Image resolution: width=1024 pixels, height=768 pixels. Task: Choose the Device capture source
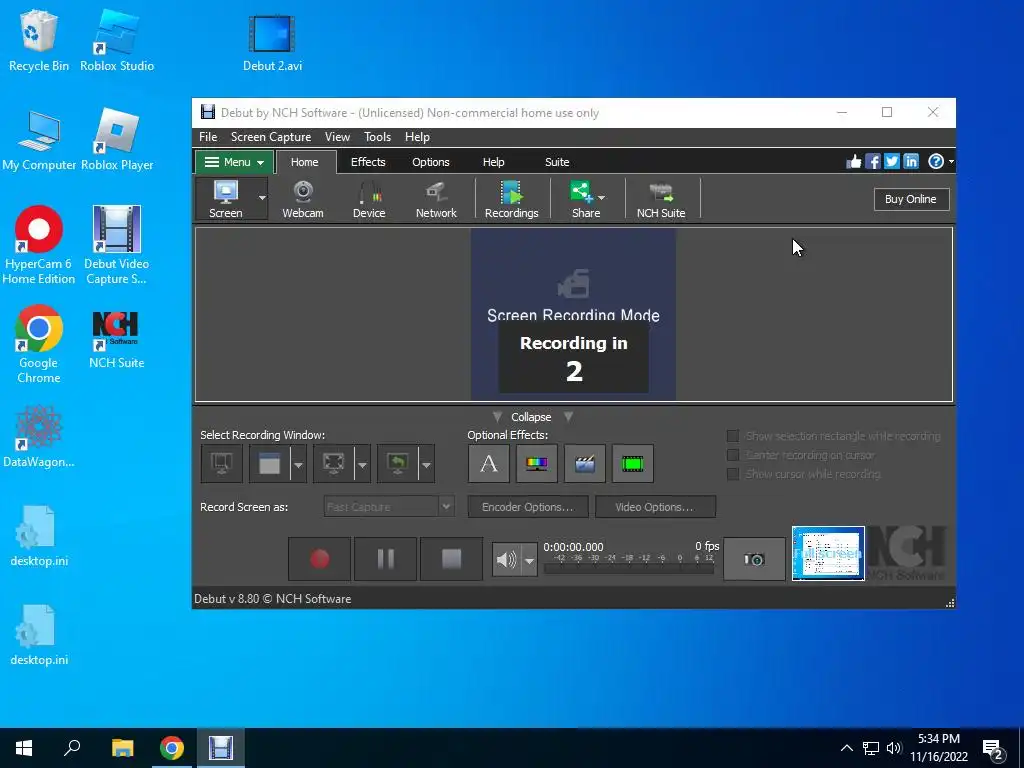369,199
